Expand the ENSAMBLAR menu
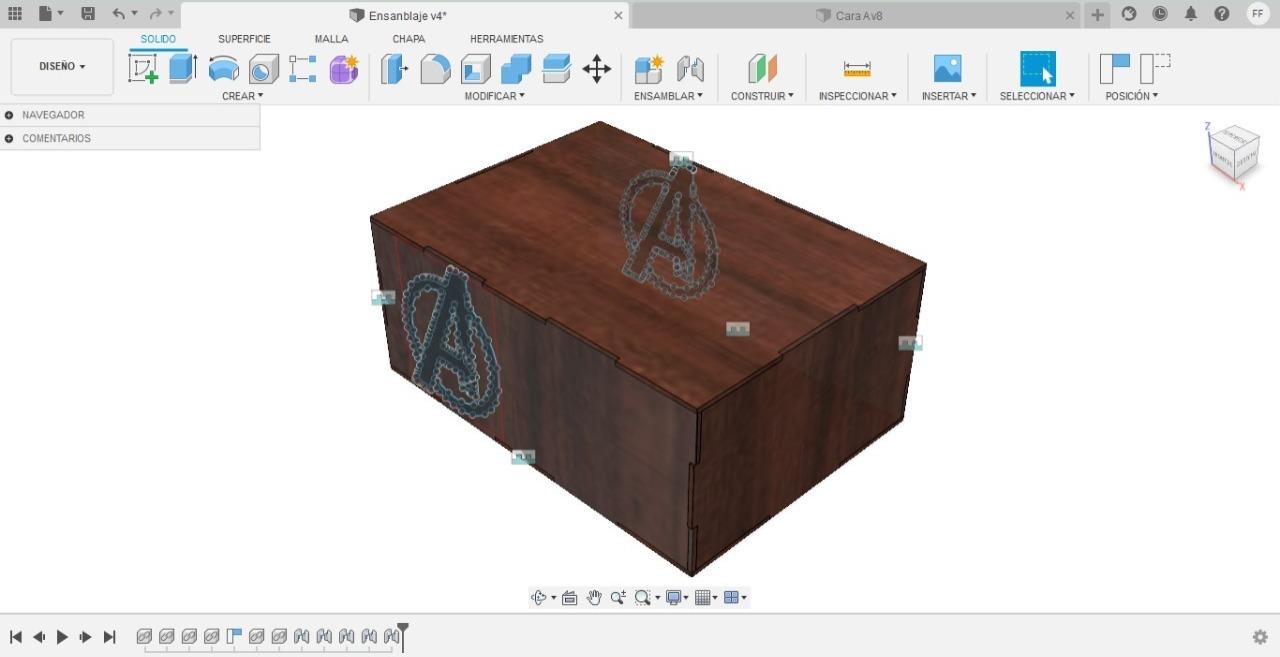The width and height of the screenshot is (1280, 657). pos(668,96)
